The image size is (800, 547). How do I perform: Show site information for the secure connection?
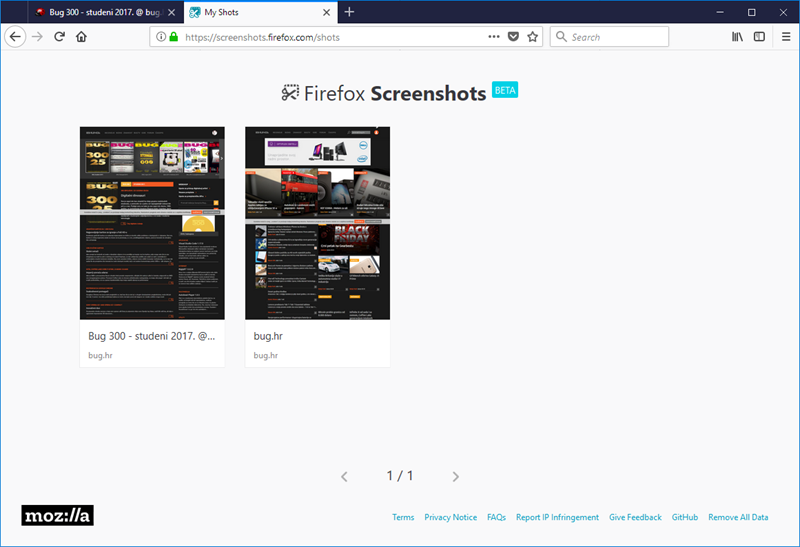[162, 37]
